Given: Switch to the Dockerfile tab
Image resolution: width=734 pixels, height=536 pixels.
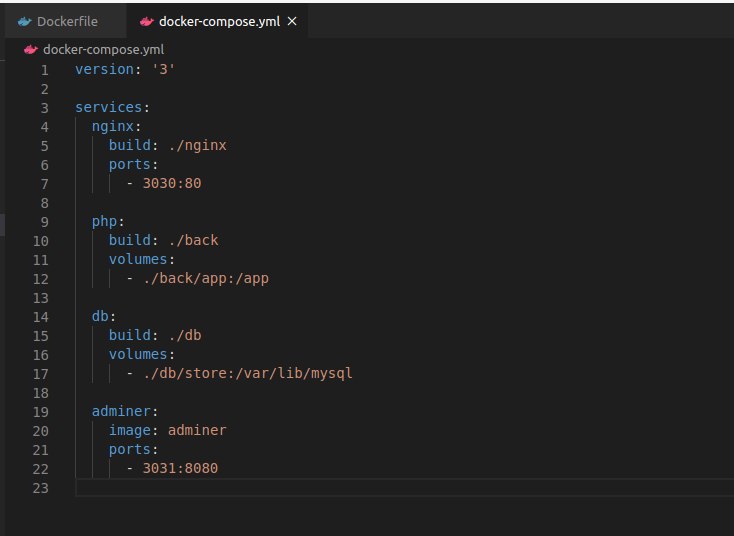Looking at the screenshot, I should 66,22.
